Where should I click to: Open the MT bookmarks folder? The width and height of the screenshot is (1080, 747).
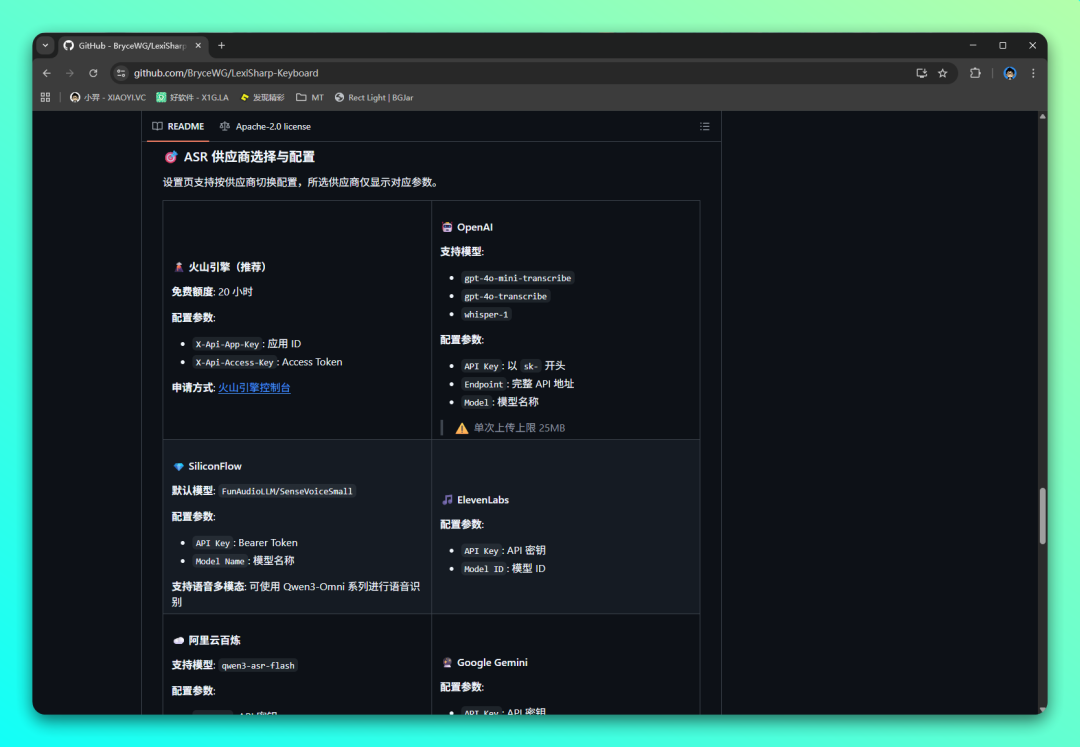[x=309, y=97]
